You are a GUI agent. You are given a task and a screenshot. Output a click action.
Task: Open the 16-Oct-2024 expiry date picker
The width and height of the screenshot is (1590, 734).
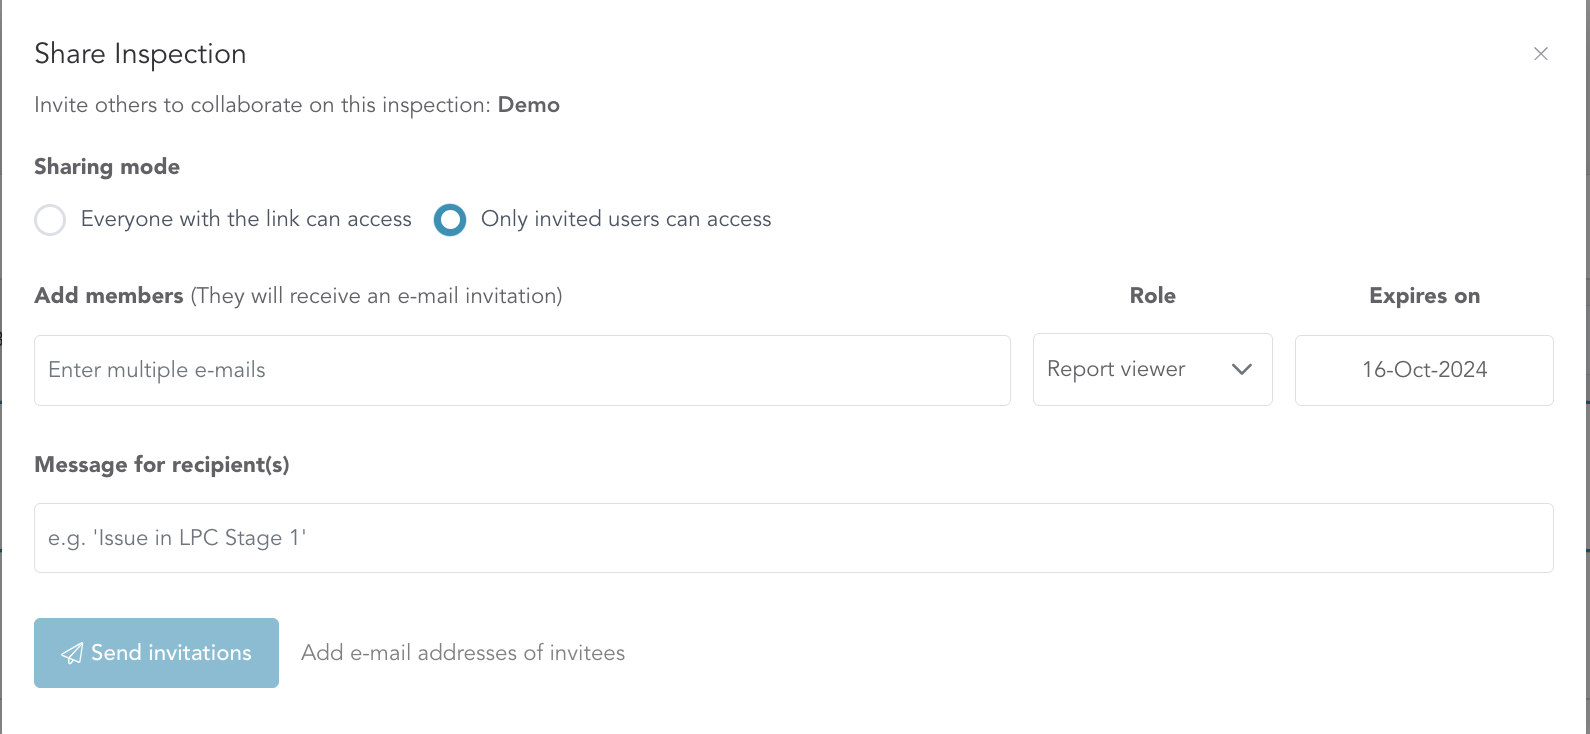1424,370
